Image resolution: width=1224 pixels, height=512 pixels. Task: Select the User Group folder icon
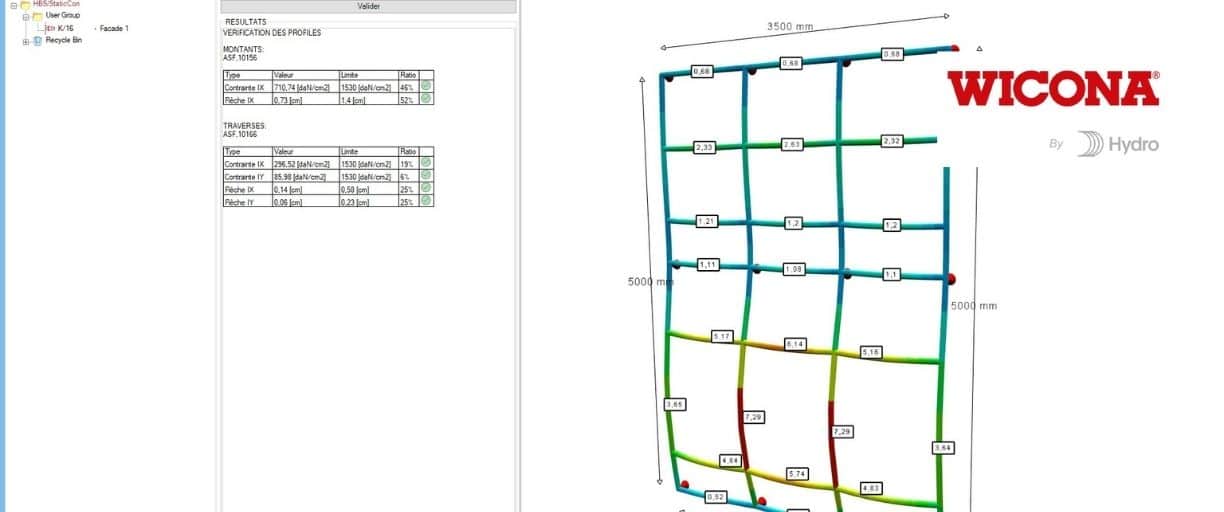[x=37, y=16]
